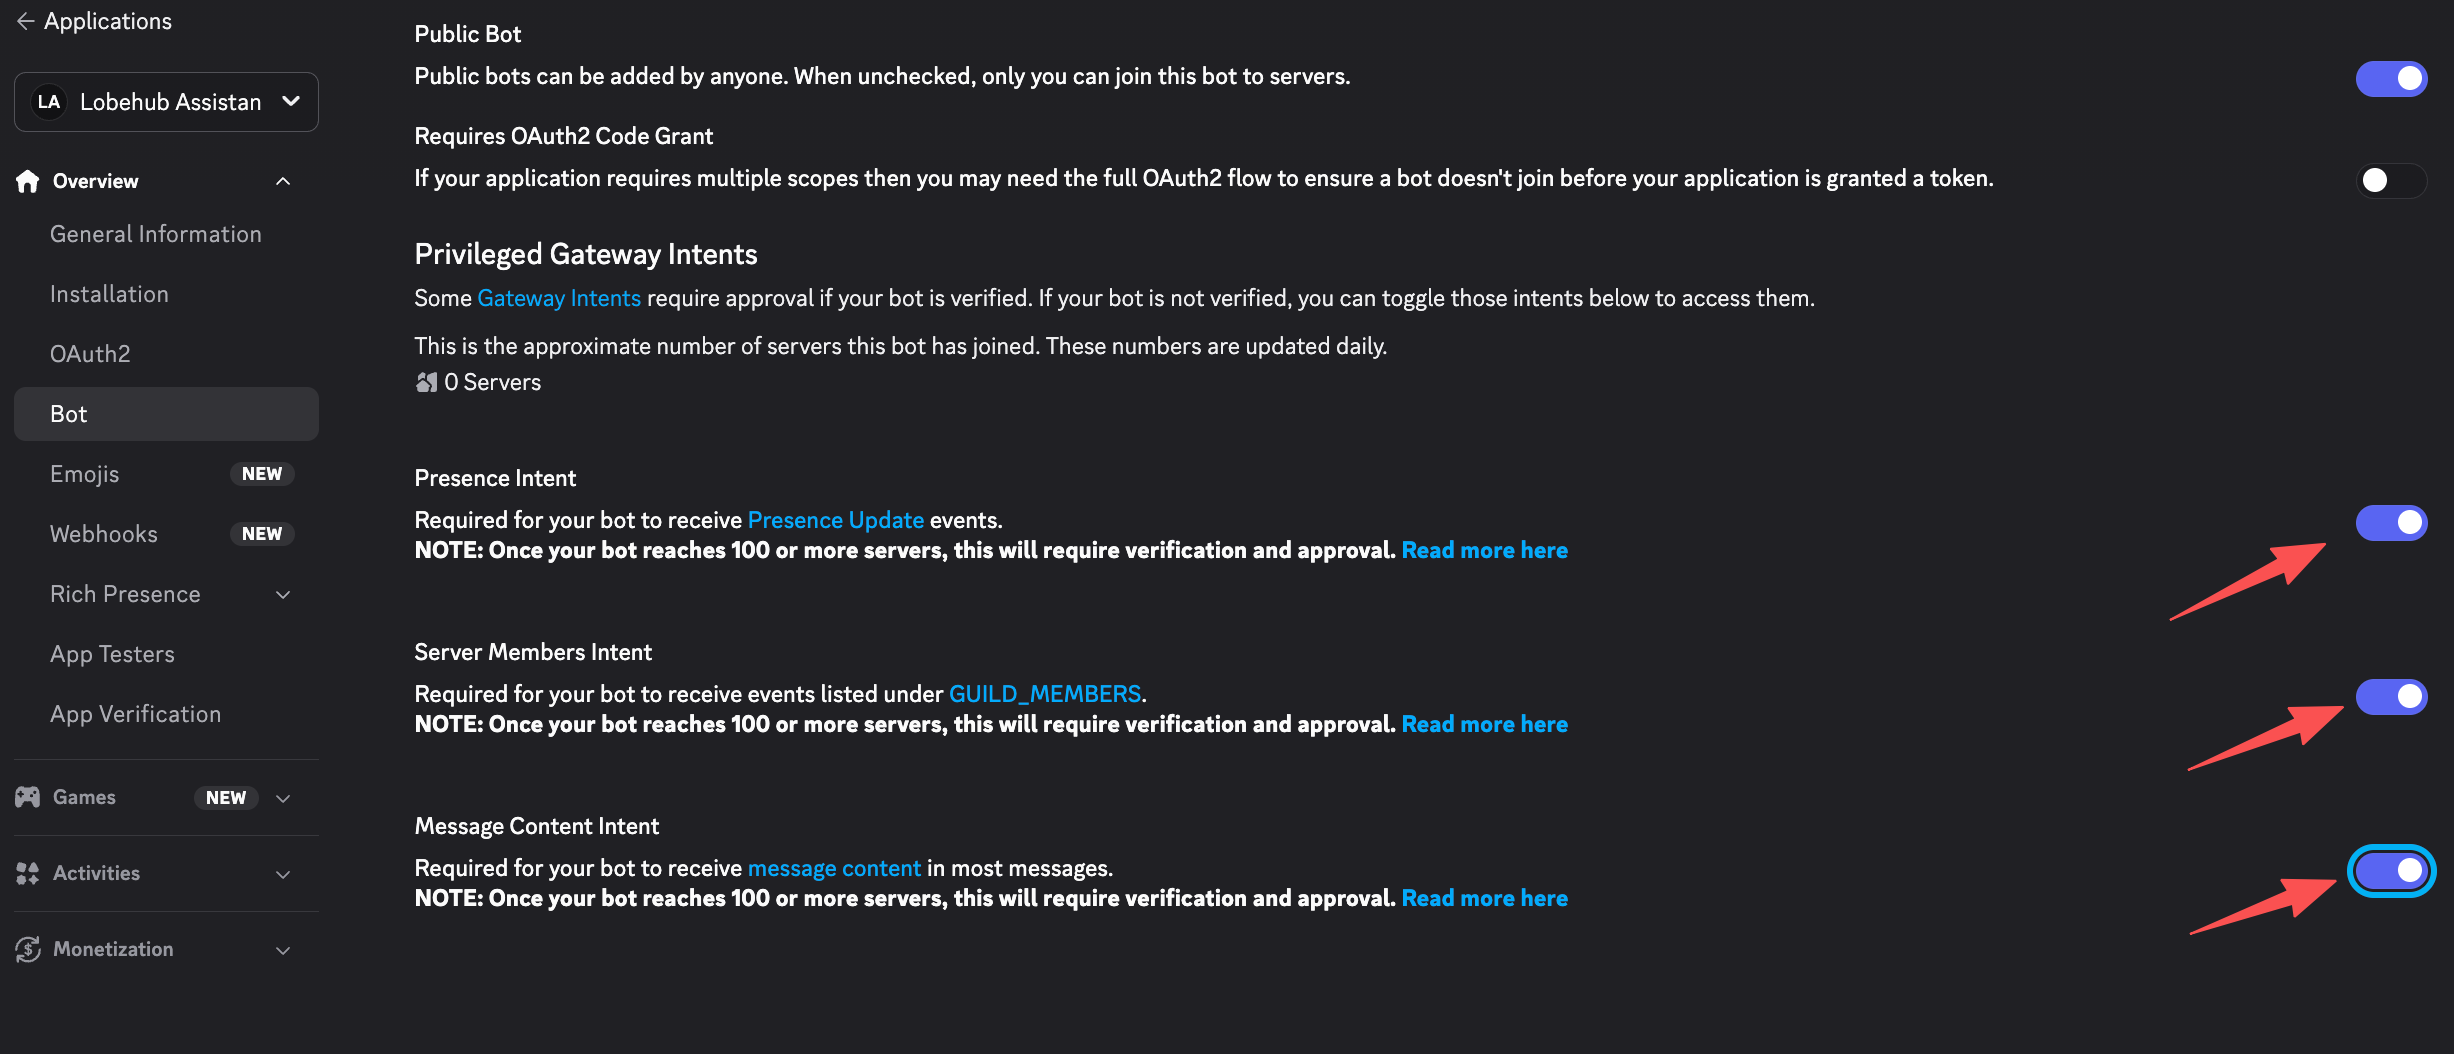Go to General Information page

click(155, 234)
